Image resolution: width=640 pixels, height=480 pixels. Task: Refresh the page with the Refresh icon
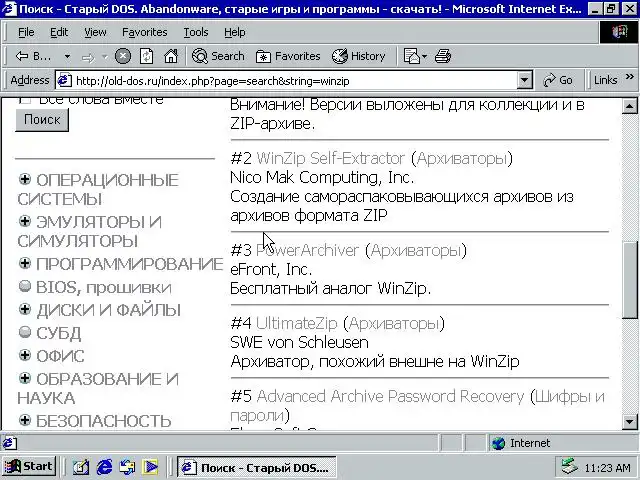[x=146, y=56]
